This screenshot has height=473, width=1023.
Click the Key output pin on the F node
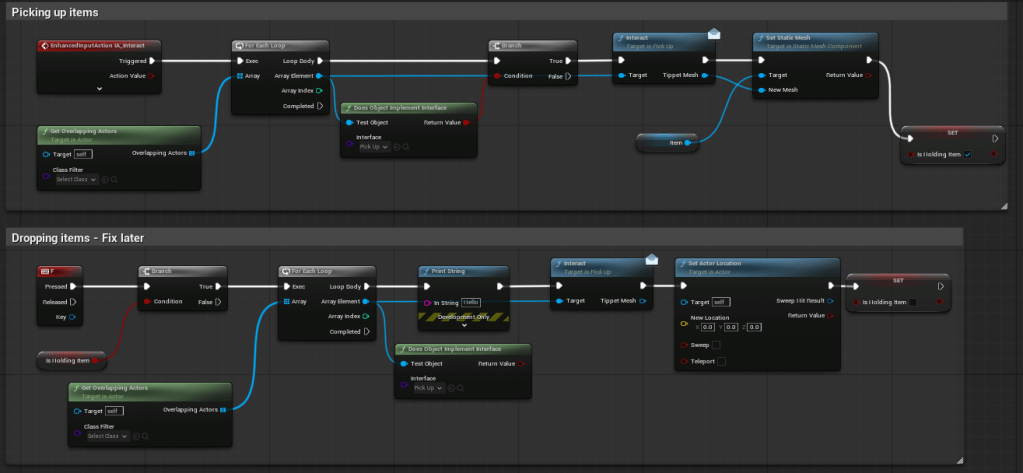click(72, 316)
